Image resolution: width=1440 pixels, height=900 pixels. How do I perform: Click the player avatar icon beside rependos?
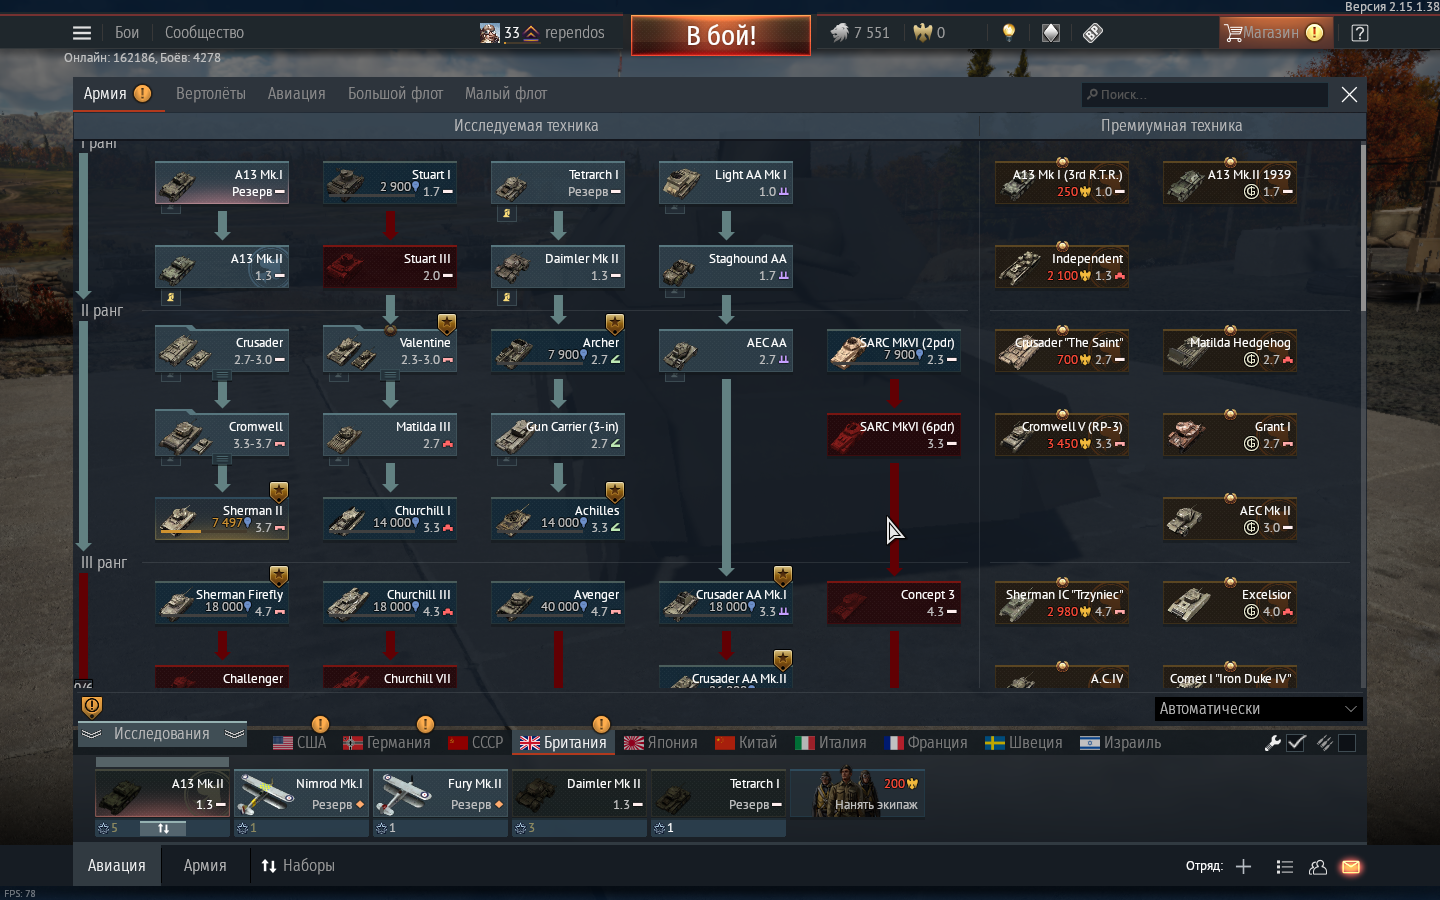pos(489,33)
